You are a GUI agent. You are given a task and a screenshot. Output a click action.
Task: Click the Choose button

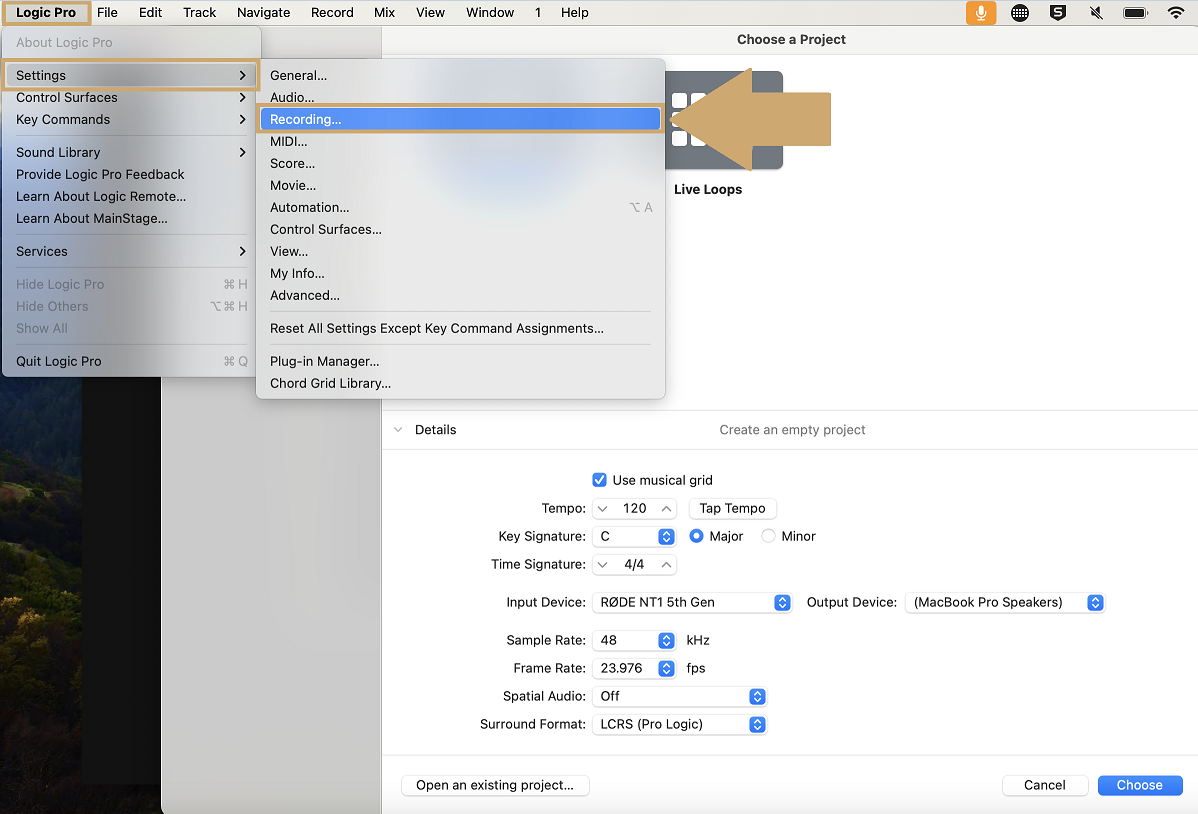(1139, 786)
